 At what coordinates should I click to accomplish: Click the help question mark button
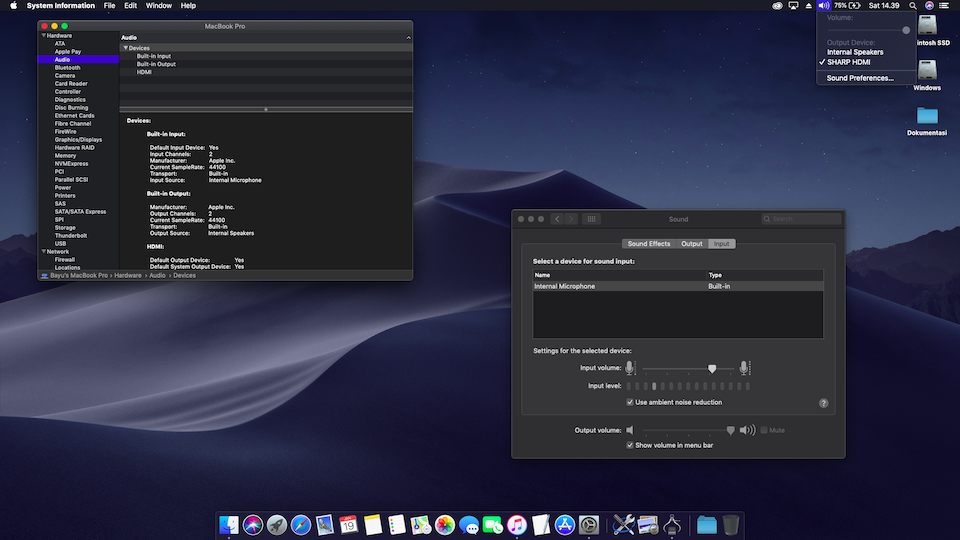pos(823,403)
